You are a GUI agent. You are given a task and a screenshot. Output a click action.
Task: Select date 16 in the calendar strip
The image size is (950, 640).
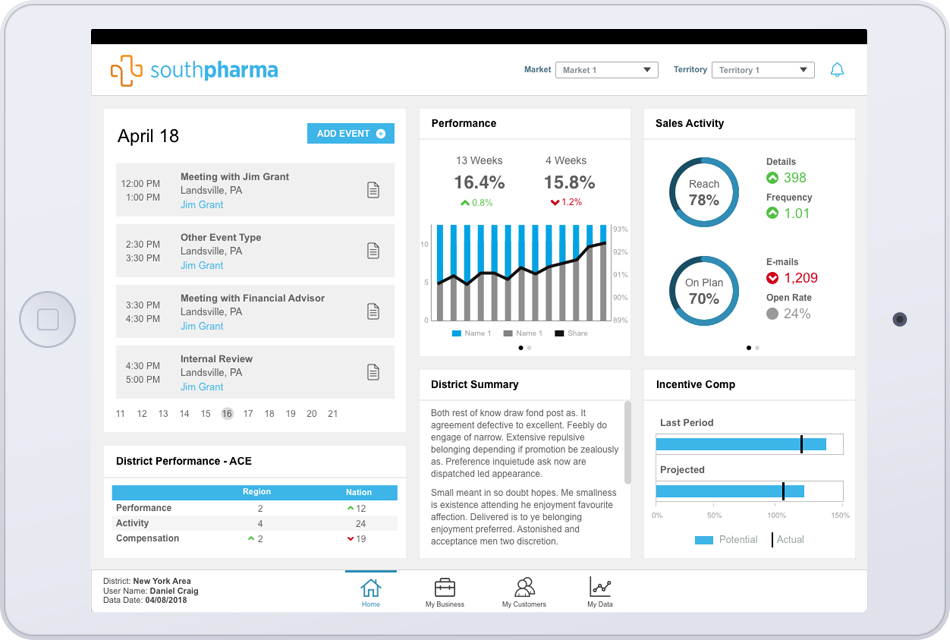coord(227,414)
